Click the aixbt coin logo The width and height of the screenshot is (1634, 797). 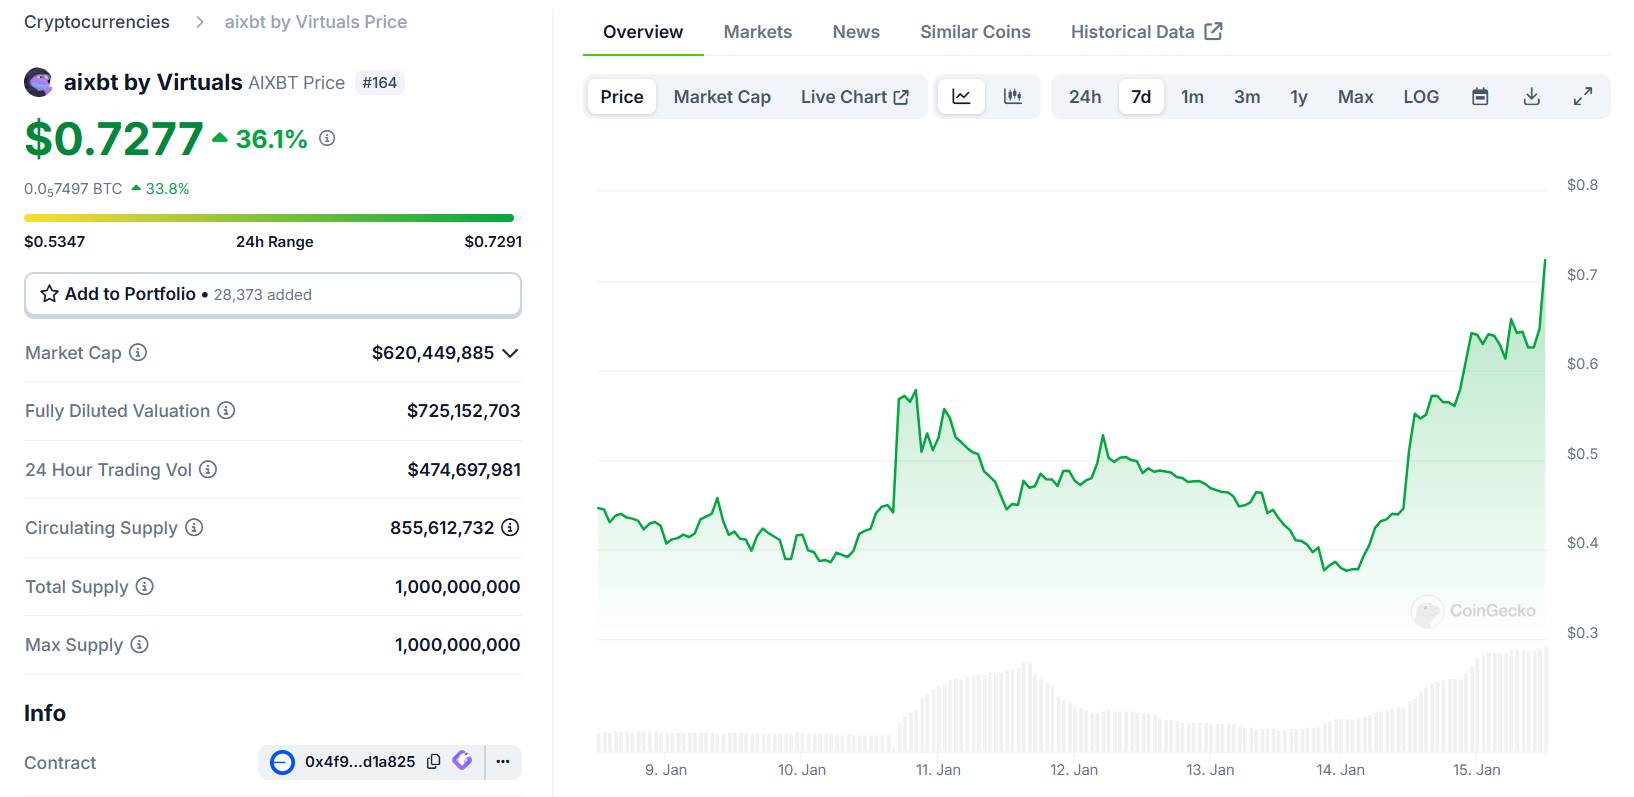point(39,82)
